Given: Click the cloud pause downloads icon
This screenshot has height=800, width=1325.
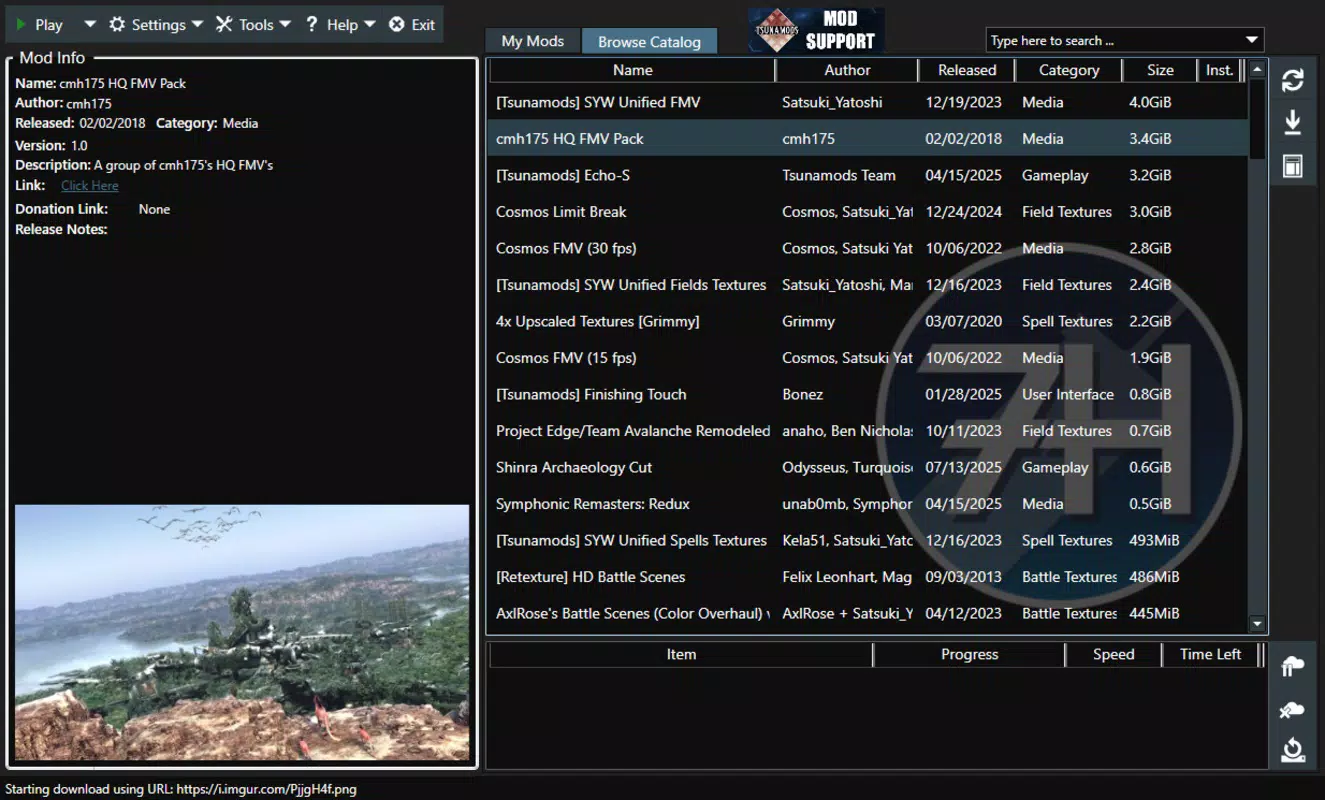Looking at the screenshot, I should (x=1293, y=666).
